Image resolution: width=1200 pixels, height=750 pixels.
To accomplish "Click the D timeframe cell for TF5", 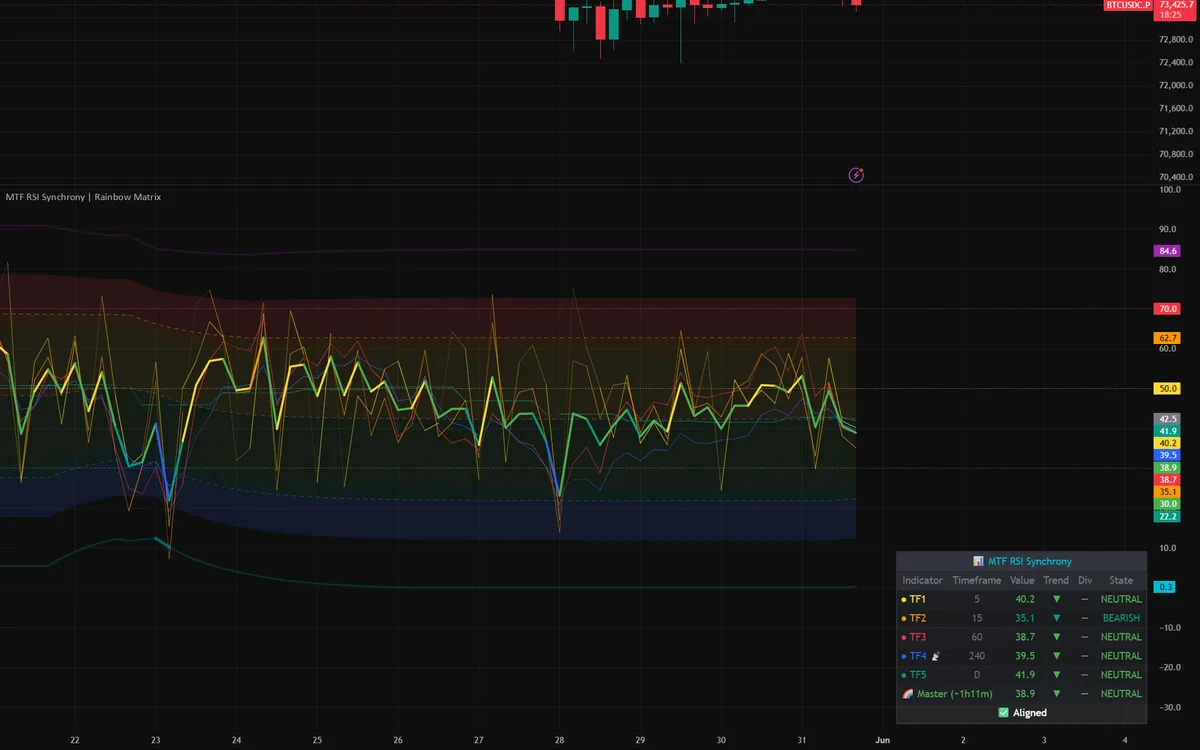I will [976, 675].
